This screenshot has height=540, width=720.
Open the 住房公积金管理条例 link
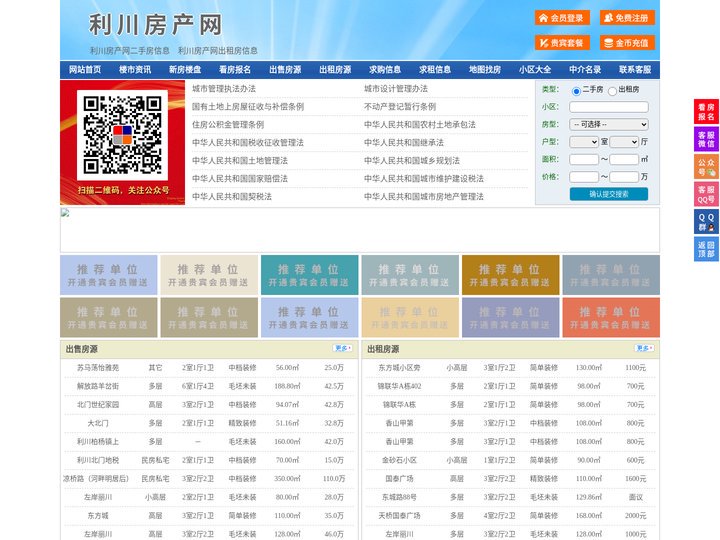pos(228,124)
